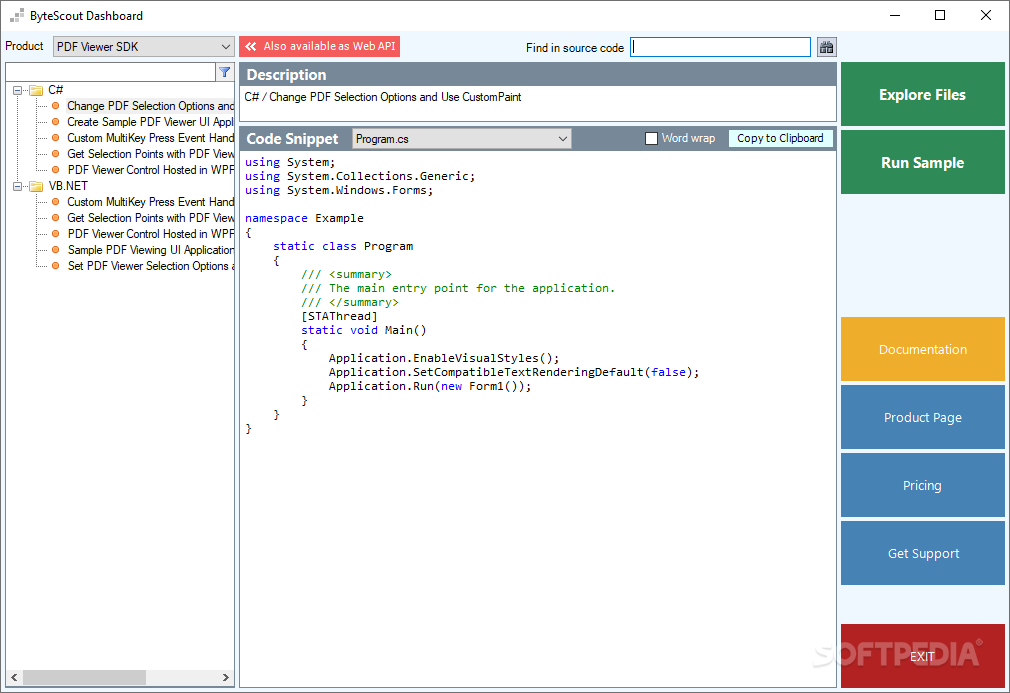Open the Pricing tile
The image size is (1010, 693).
tap(922, 485)
